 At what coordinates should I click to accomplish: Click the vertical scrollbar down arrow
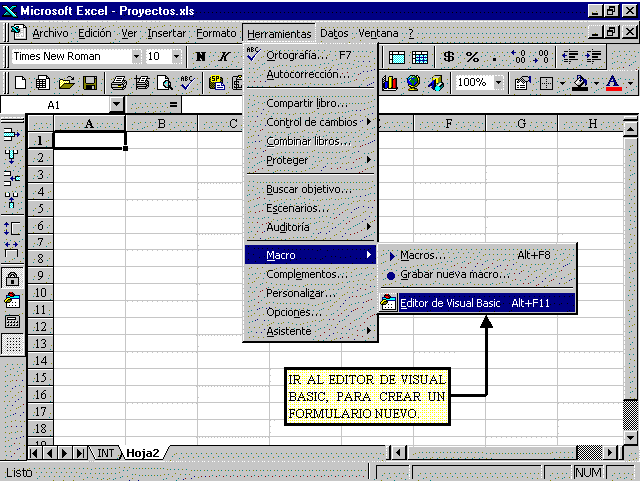click(x=631, y=438)
